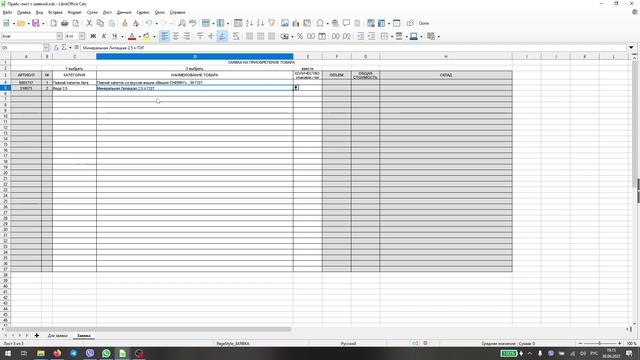Open the Font Name dropdown
This screenshot has width=640, height=360.
59,36
